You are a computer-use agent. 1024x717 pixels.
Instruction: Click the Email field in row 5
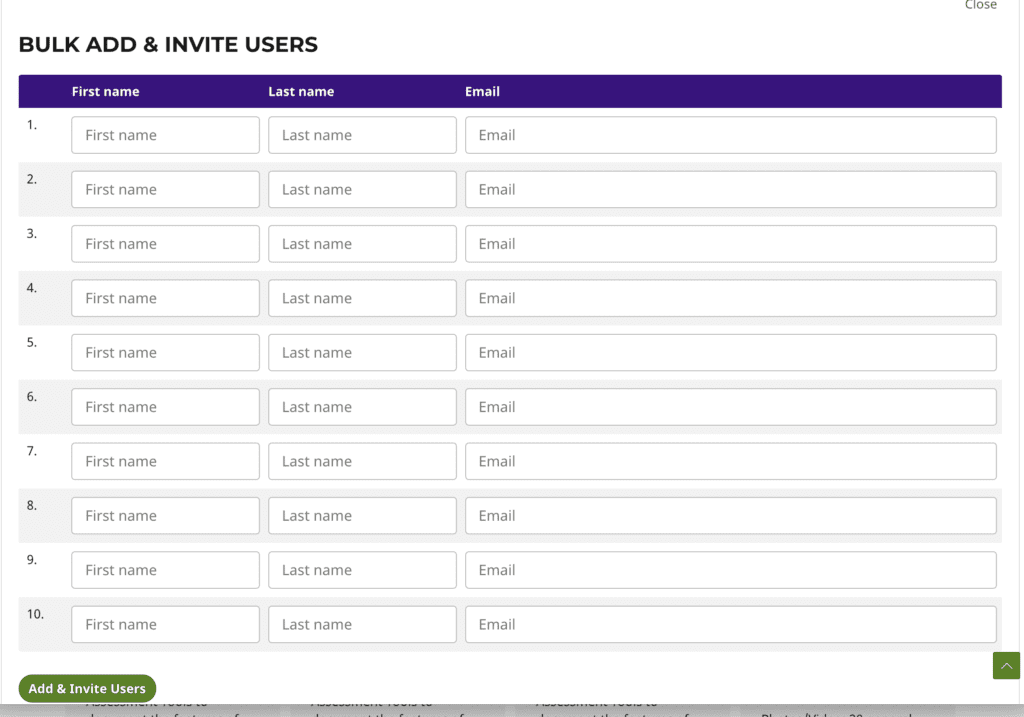pos(730,352)
